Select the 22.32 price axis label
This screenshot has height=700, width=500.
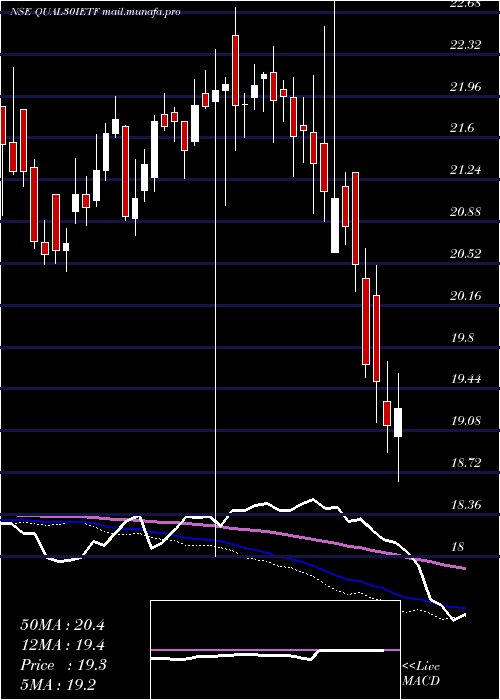click(465, 45)
